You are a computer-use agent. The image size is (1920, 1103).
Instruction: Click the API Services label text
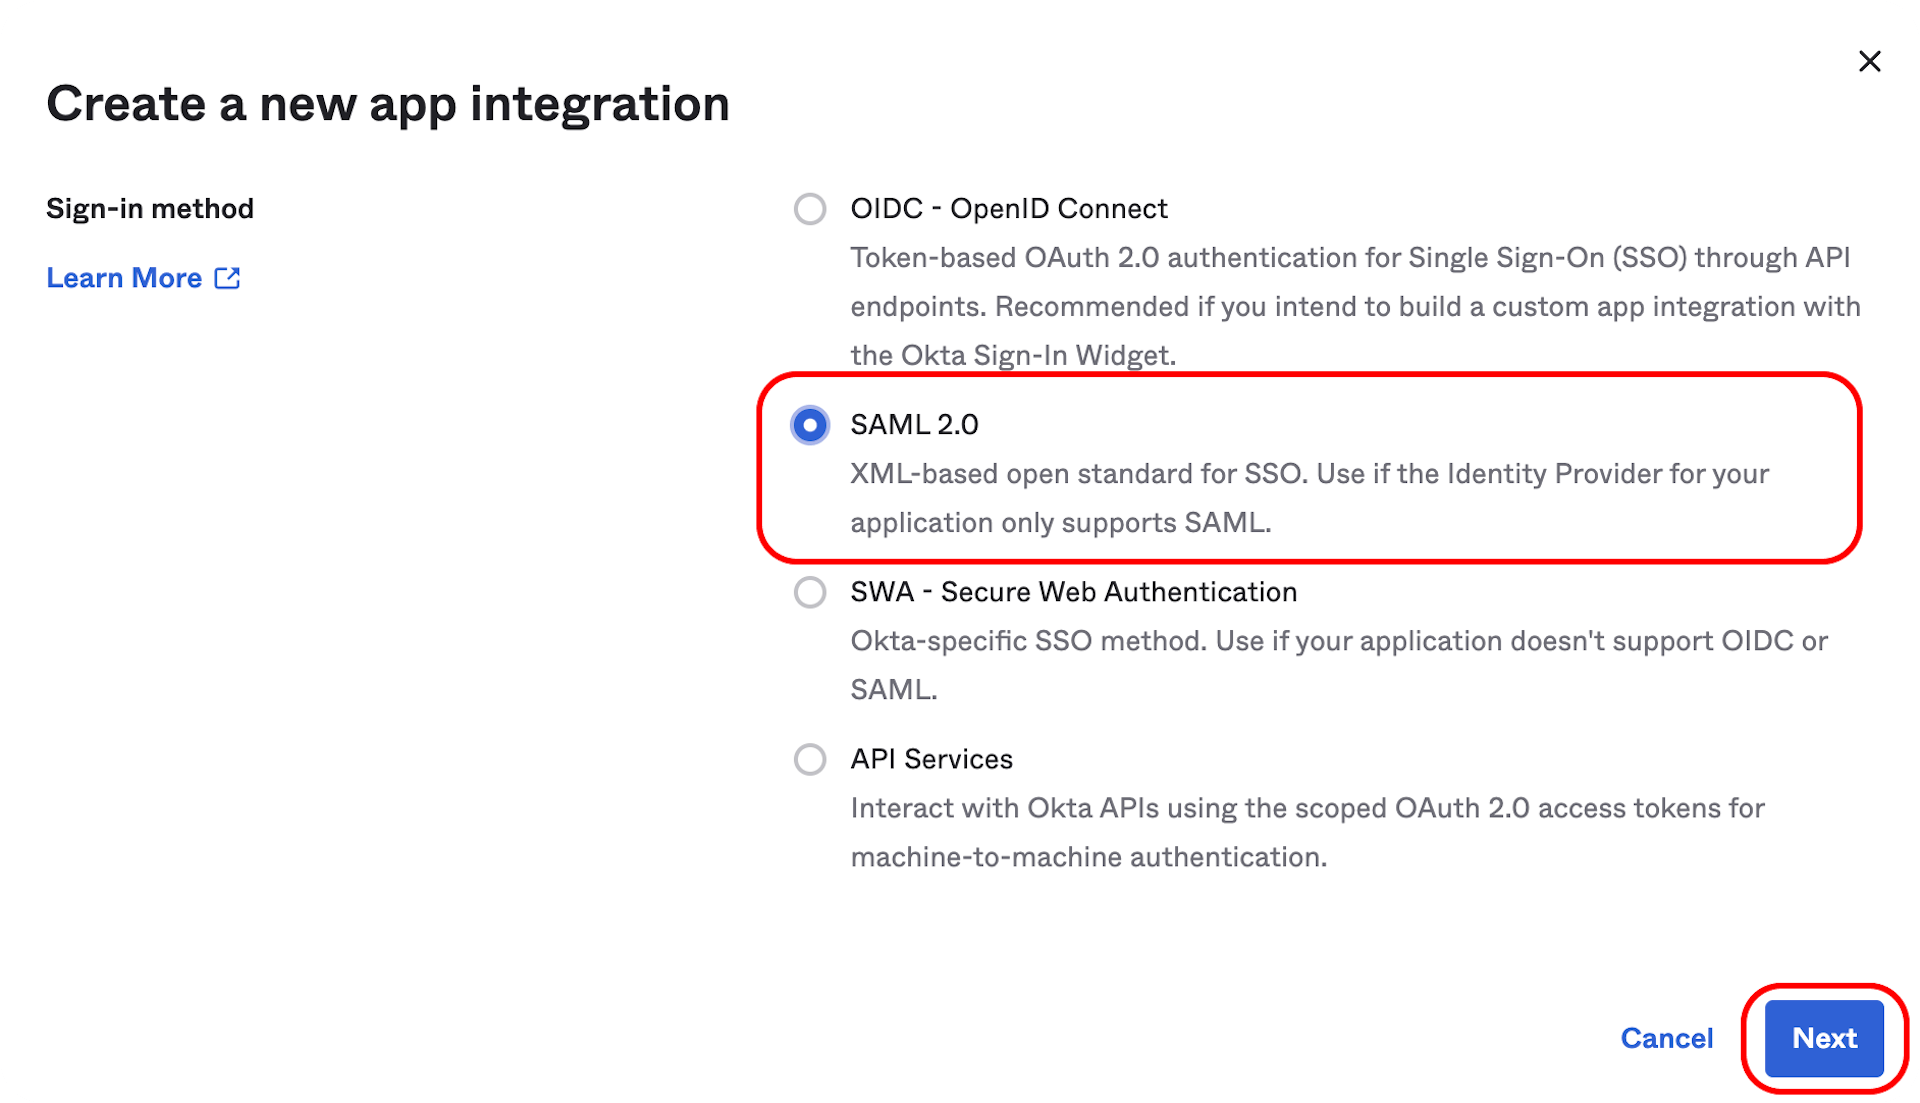pyautogui.click(x=931, y=758)
